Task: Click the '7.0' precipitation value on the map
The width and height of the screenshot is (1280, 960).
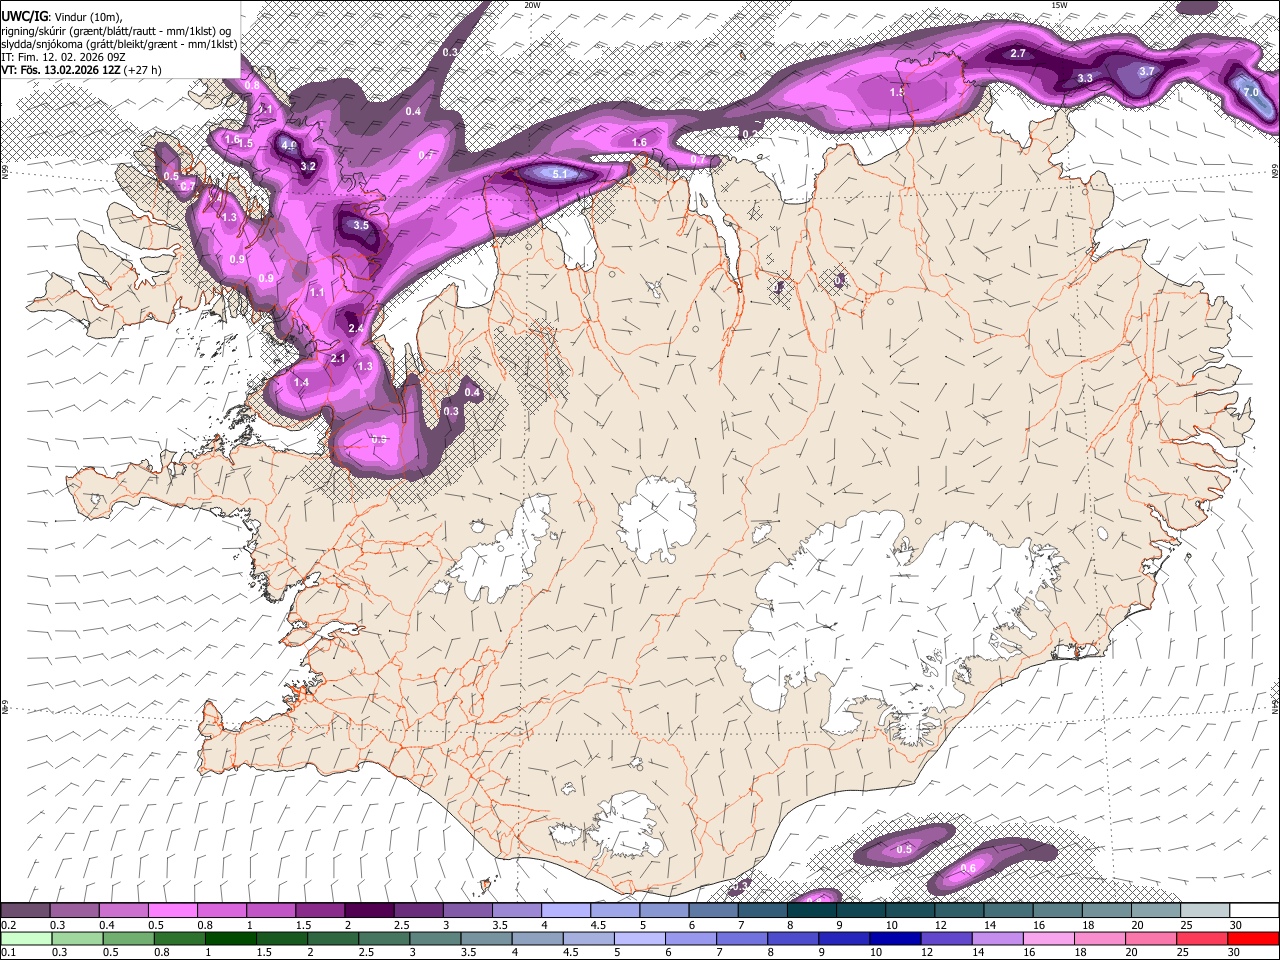Action: pyautogui.click(x=1250, y=92)
